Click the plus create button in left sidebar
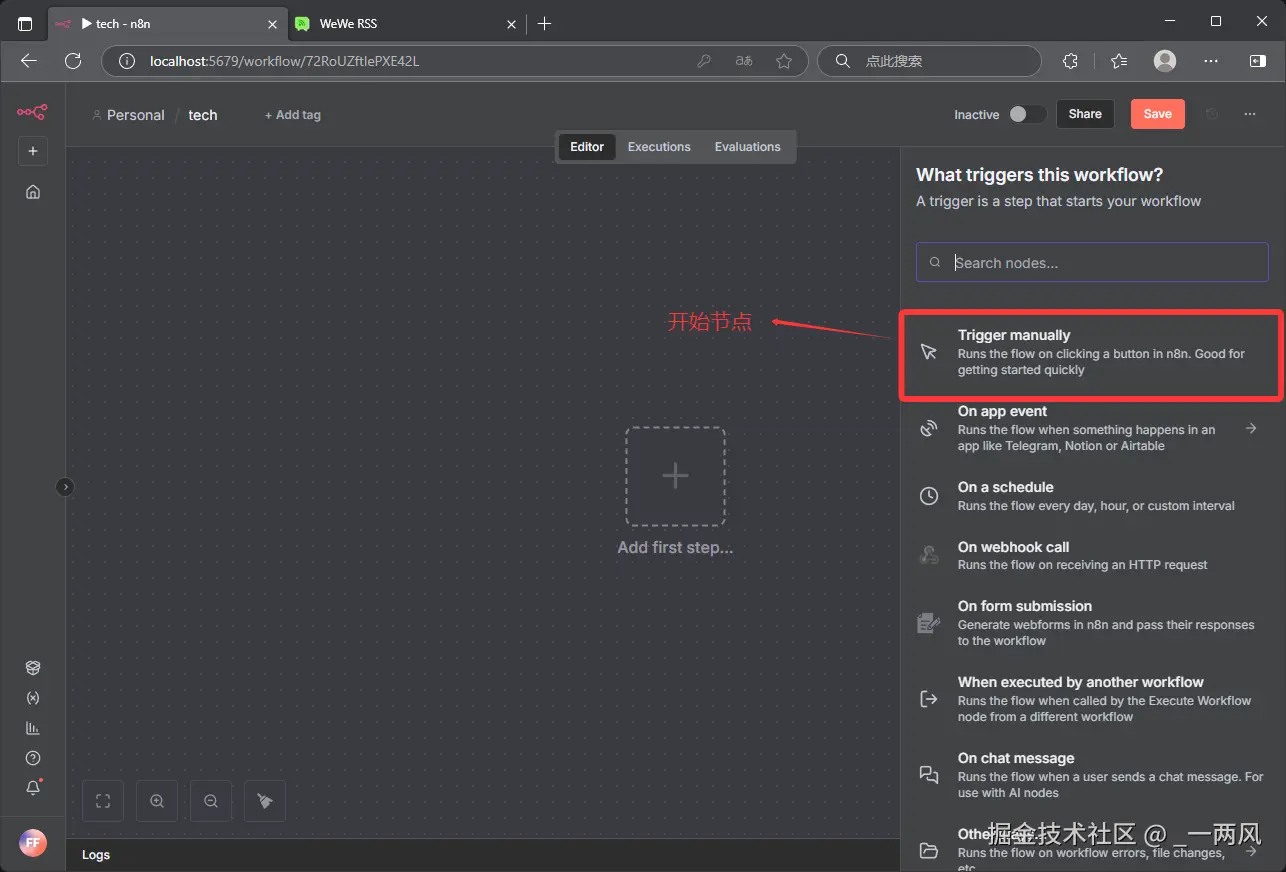Screen dimensions: 1286x872 pyautogui.click(x=33, y=151)
